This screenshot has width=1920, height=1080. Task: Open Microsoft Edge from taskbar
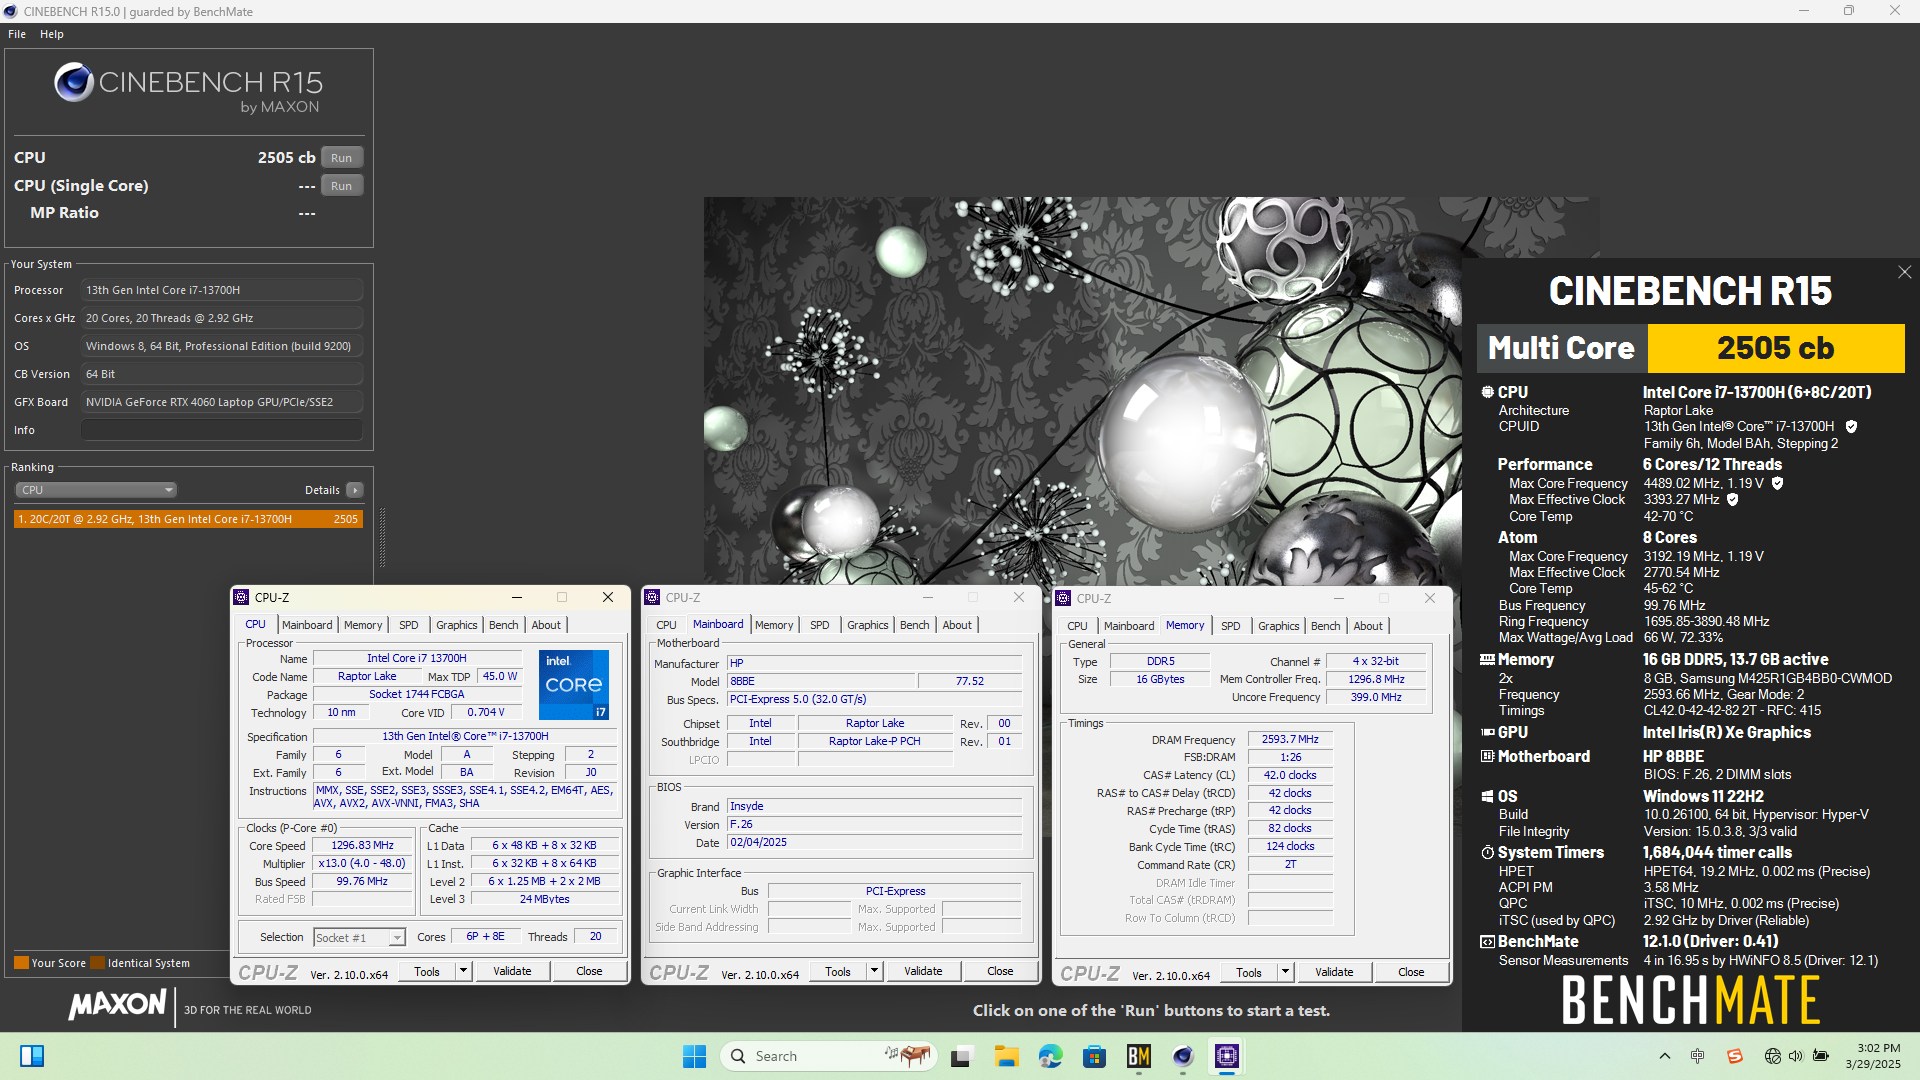1050,1056
